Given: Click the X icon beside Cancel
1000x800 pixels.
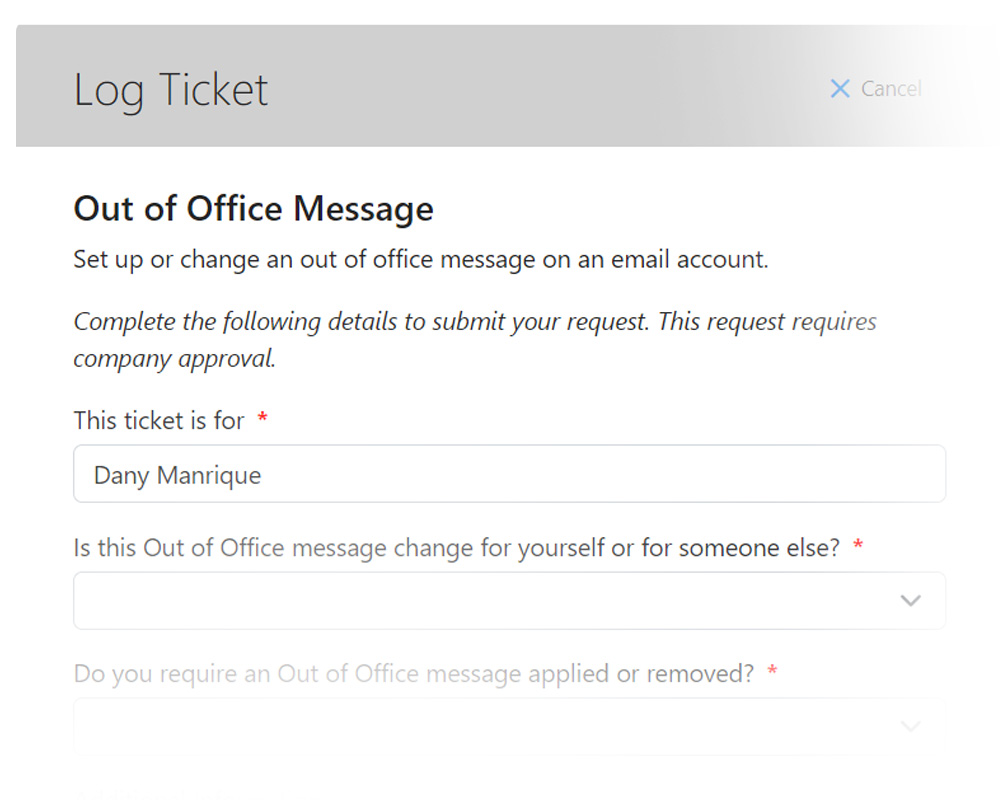Looking at the screenshot, I should click(x=840, y=89).
